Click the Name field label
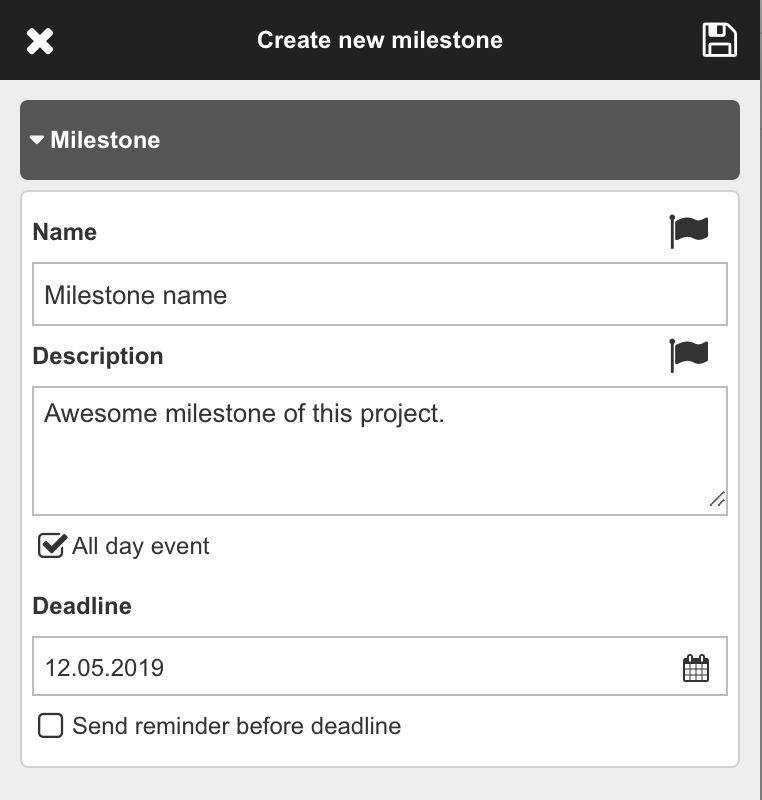Screen dimensions: 762x800 point(65,232)
